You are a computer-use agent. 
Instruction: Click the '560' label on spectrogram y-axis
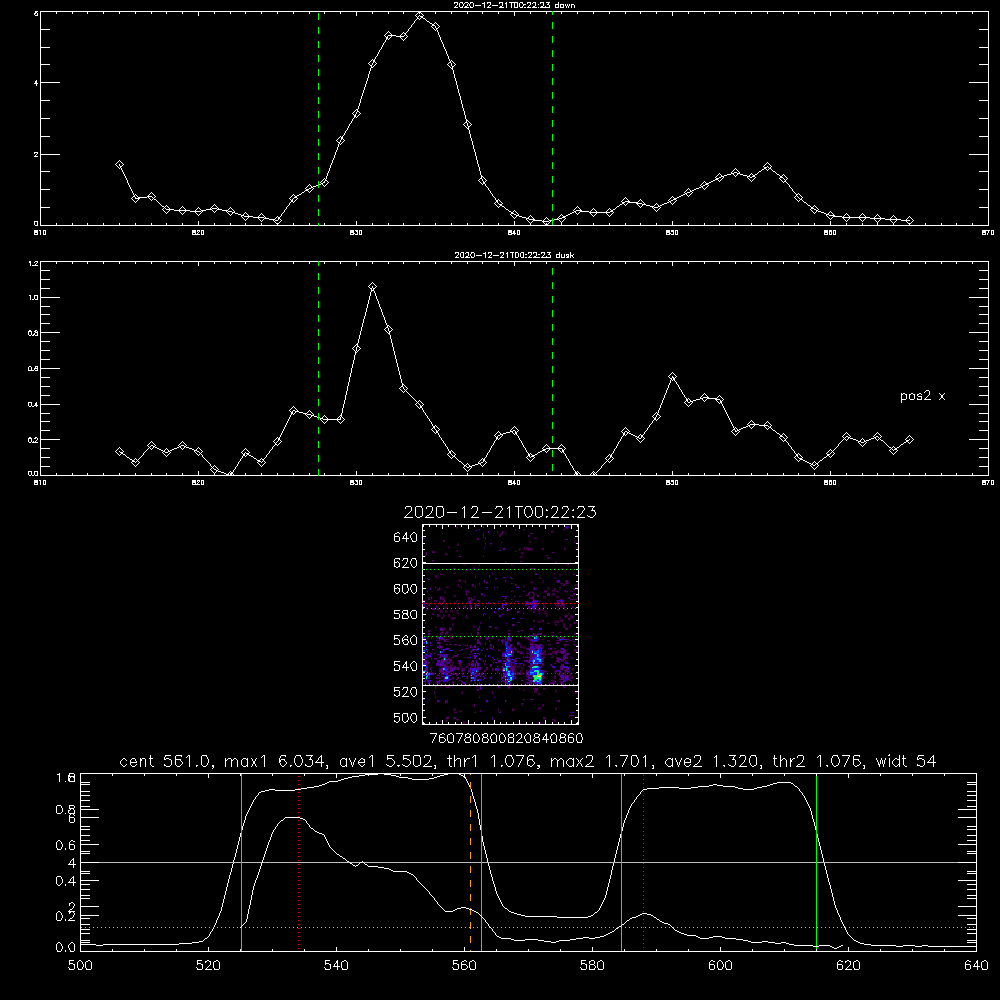pyautogui.click(x=406, y=640)
